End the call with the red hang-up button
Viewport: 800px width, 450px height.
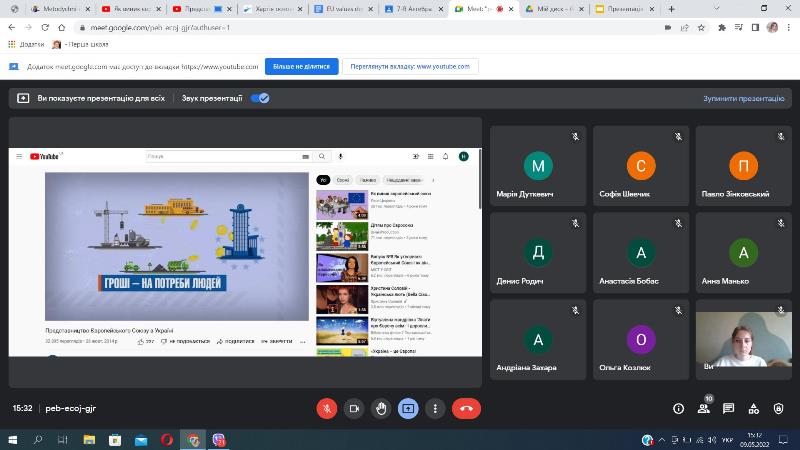466,408
